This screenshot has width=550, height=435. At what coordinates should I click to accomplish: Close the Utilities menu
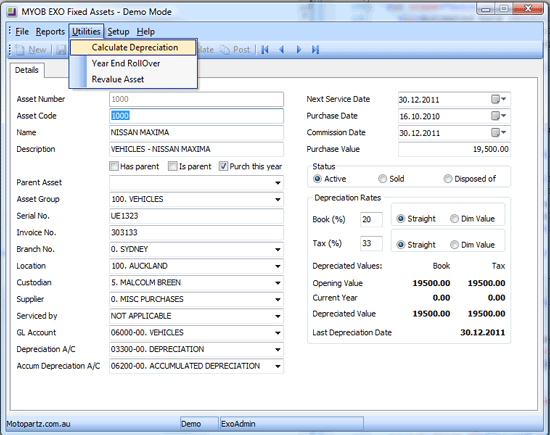[x=86, y=32]
